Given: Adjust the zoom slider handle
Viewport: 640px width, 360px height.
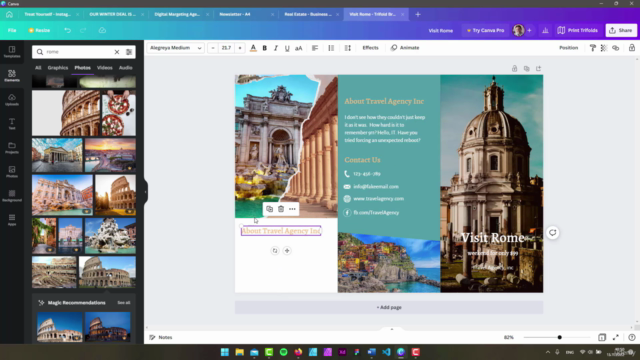Looking at the screenshot, I should click(x=560, y=337).
